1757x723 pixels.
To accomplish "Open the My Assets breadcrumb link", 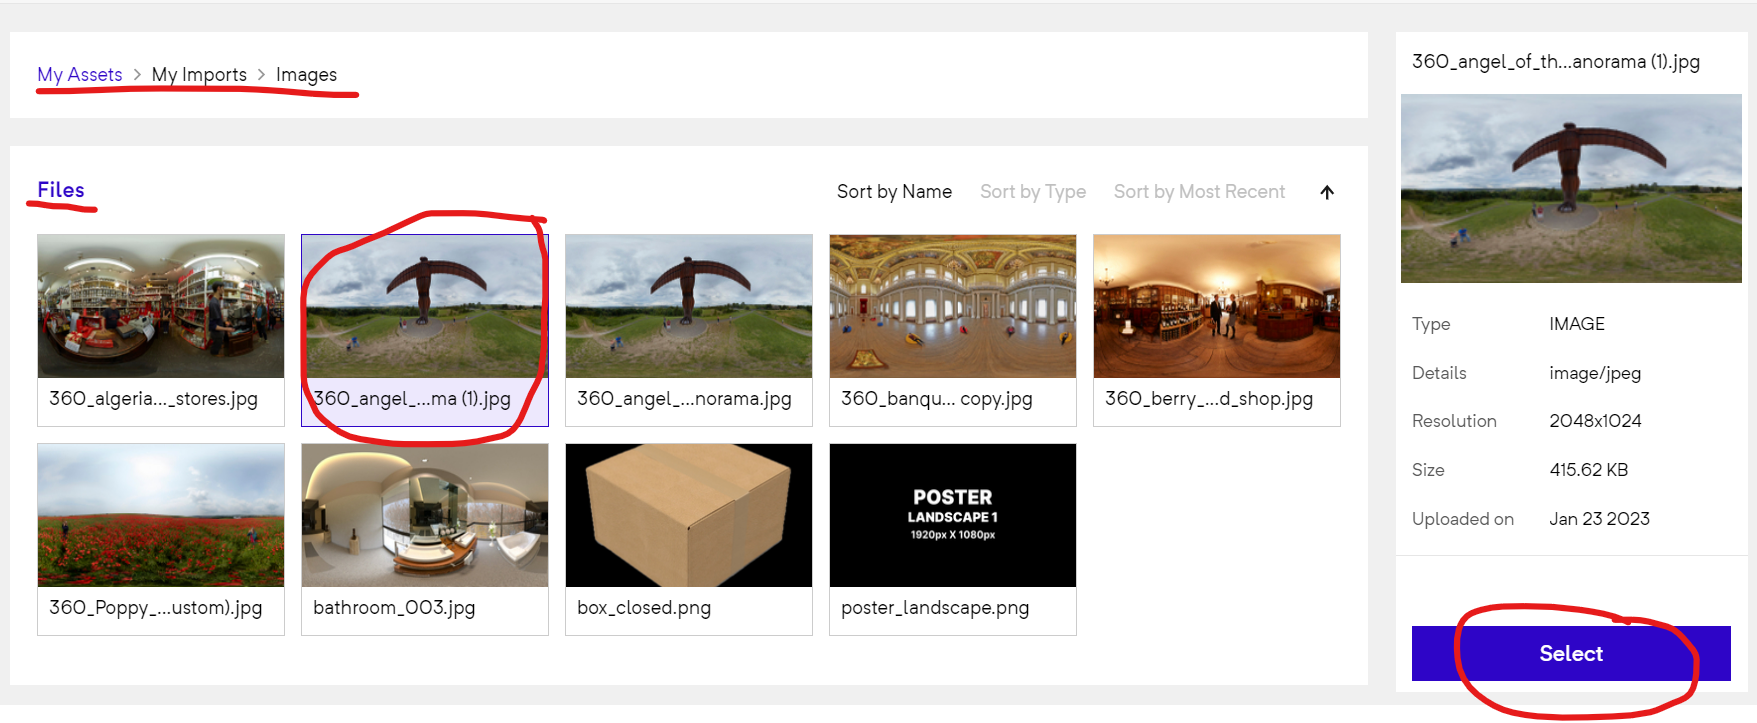I will [80, 75].
